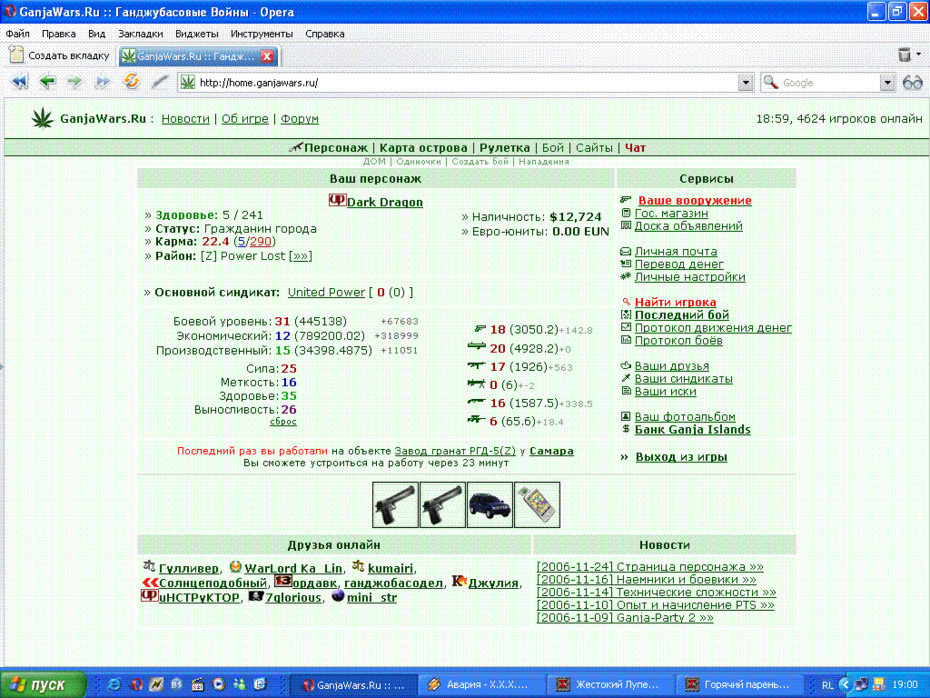Screen dimensions: 930x698
Task: Open Банк Ganja Islands link
Action: pos(693,429)
